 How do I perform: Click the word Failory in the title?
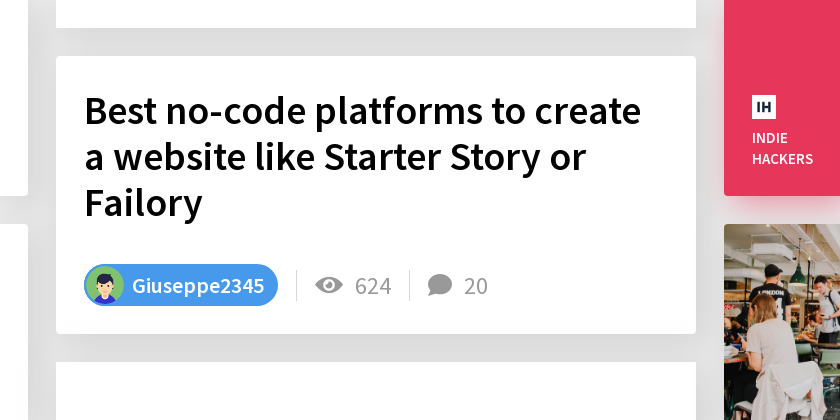click(144, 204)
